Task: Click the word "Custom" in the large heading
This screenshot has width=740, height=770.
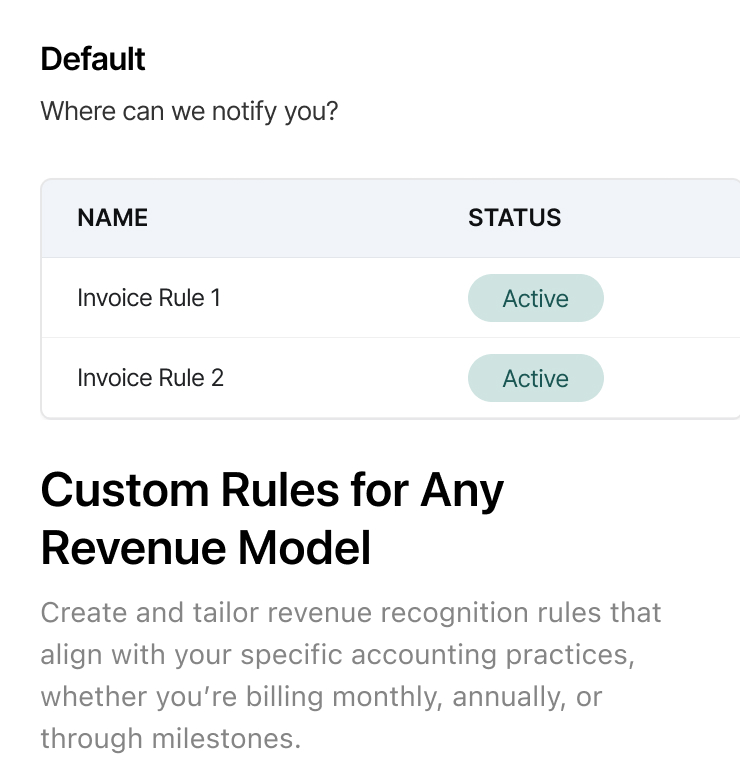Action: [125, 490]
